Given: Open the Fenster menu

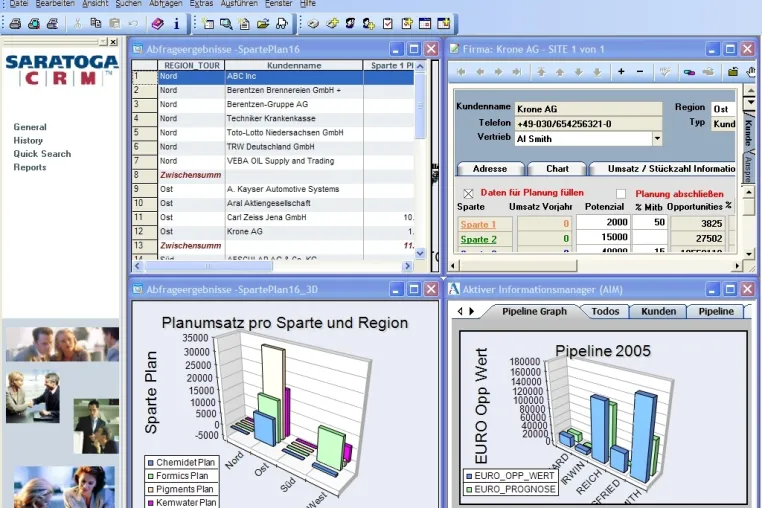Looking at the screenshot, I should click(x=278, y=3).
